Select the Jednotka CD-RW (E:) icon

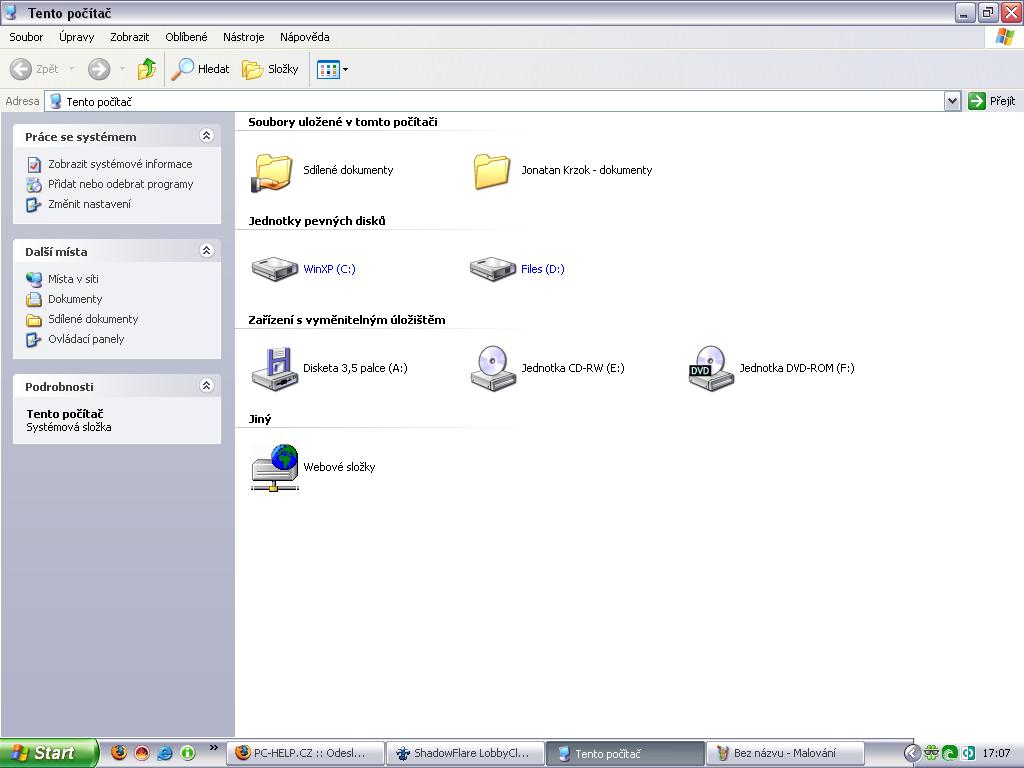(x=493, y=368)
